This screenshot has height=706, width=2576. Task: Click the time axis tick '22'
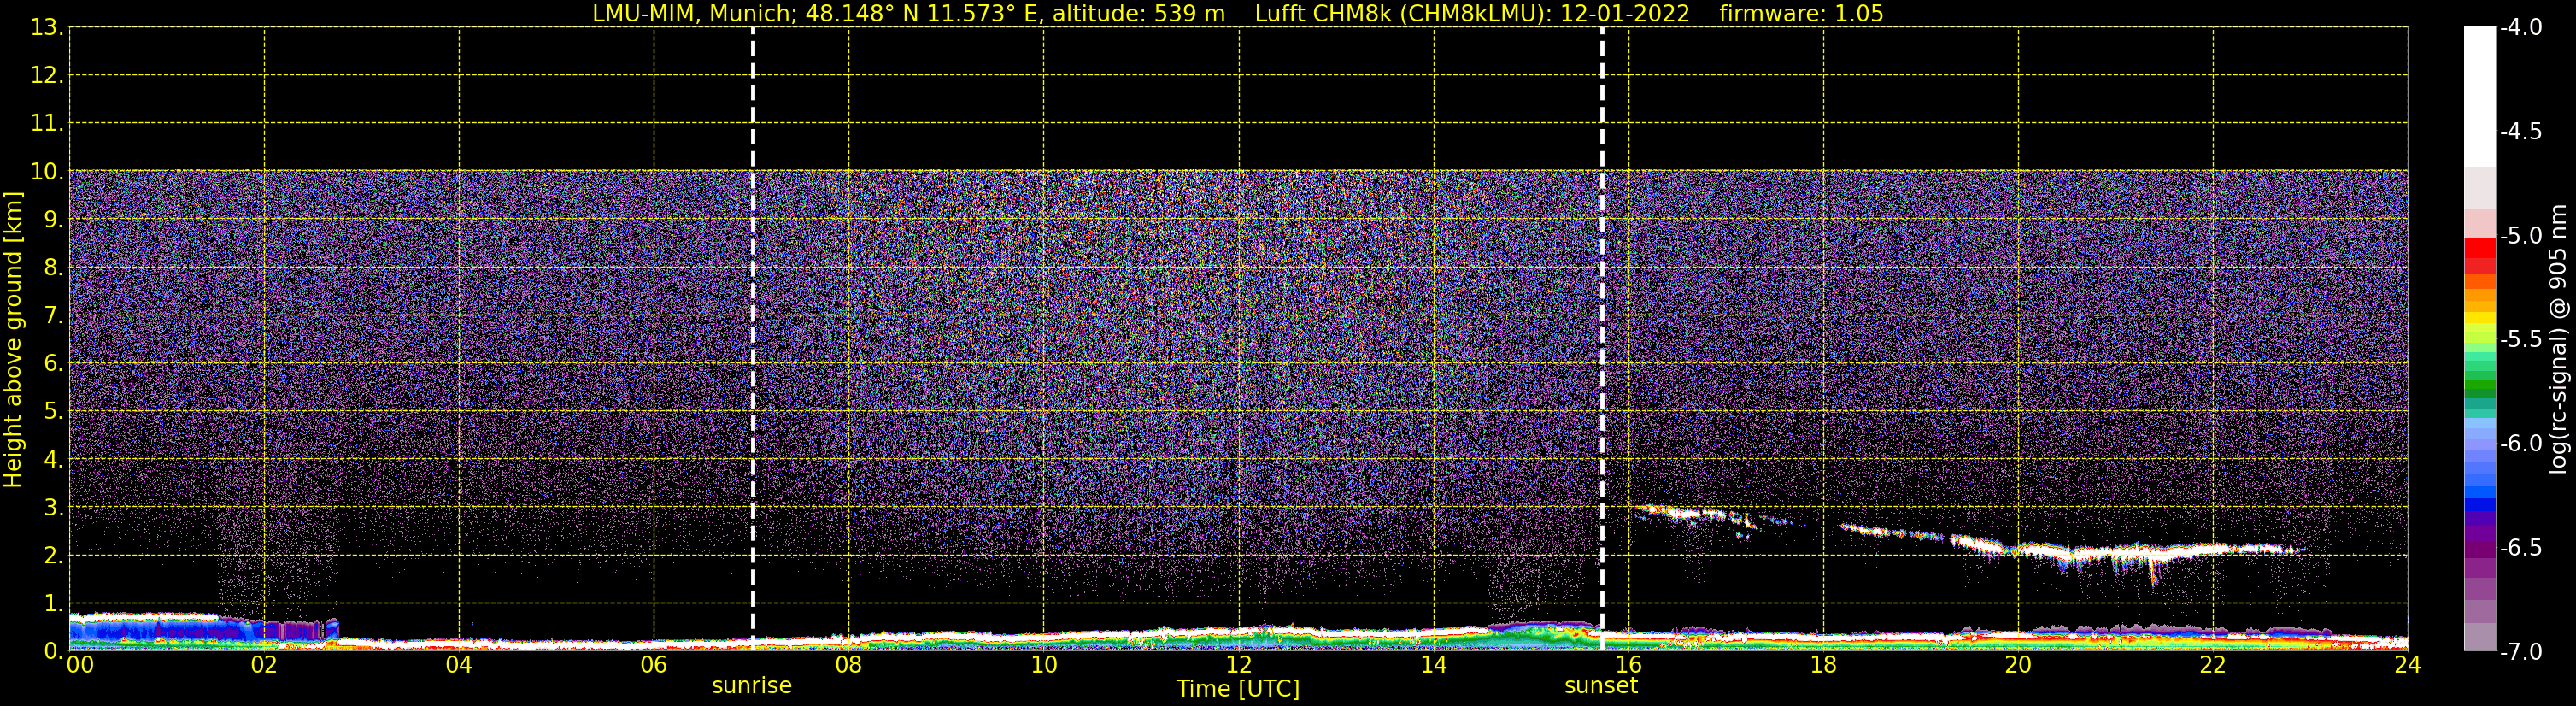pos(2213,665)
